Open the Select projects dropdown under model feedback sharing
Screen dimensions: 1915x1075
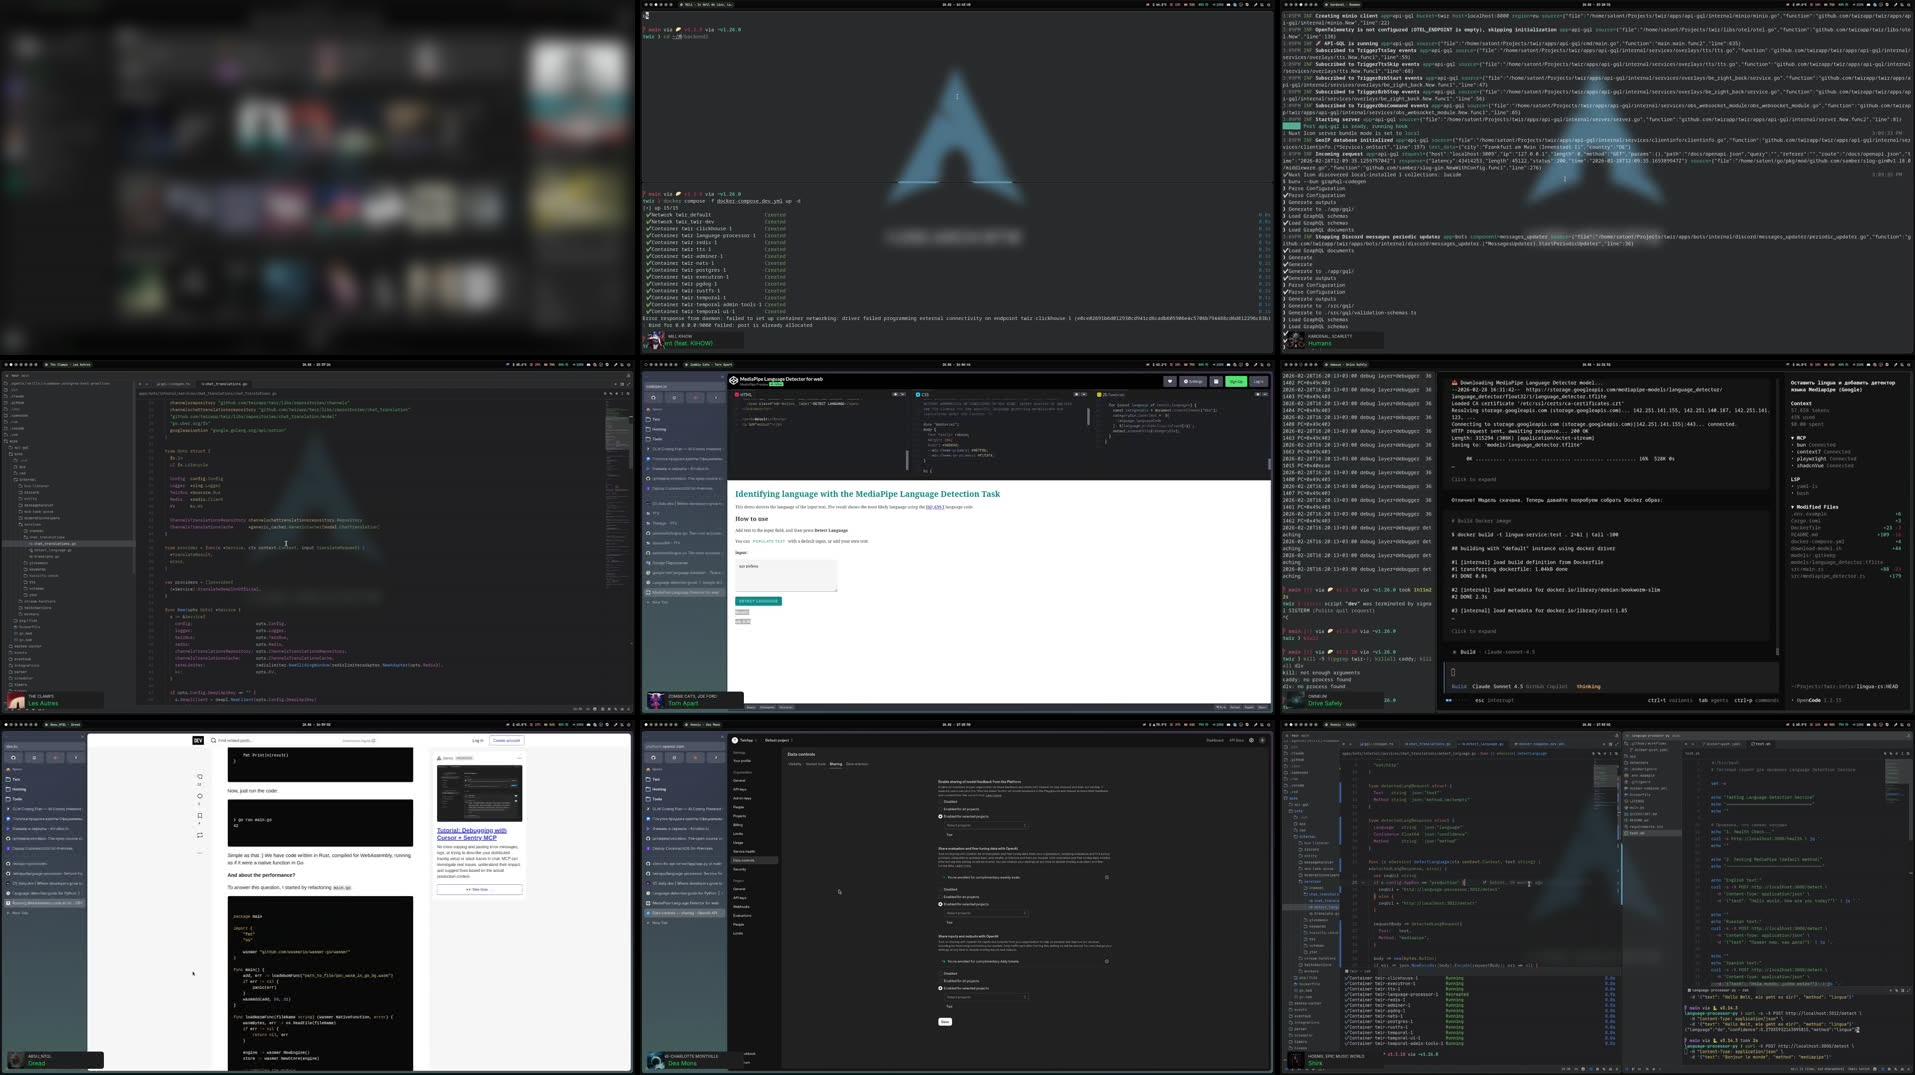click(x=986, y=826)
